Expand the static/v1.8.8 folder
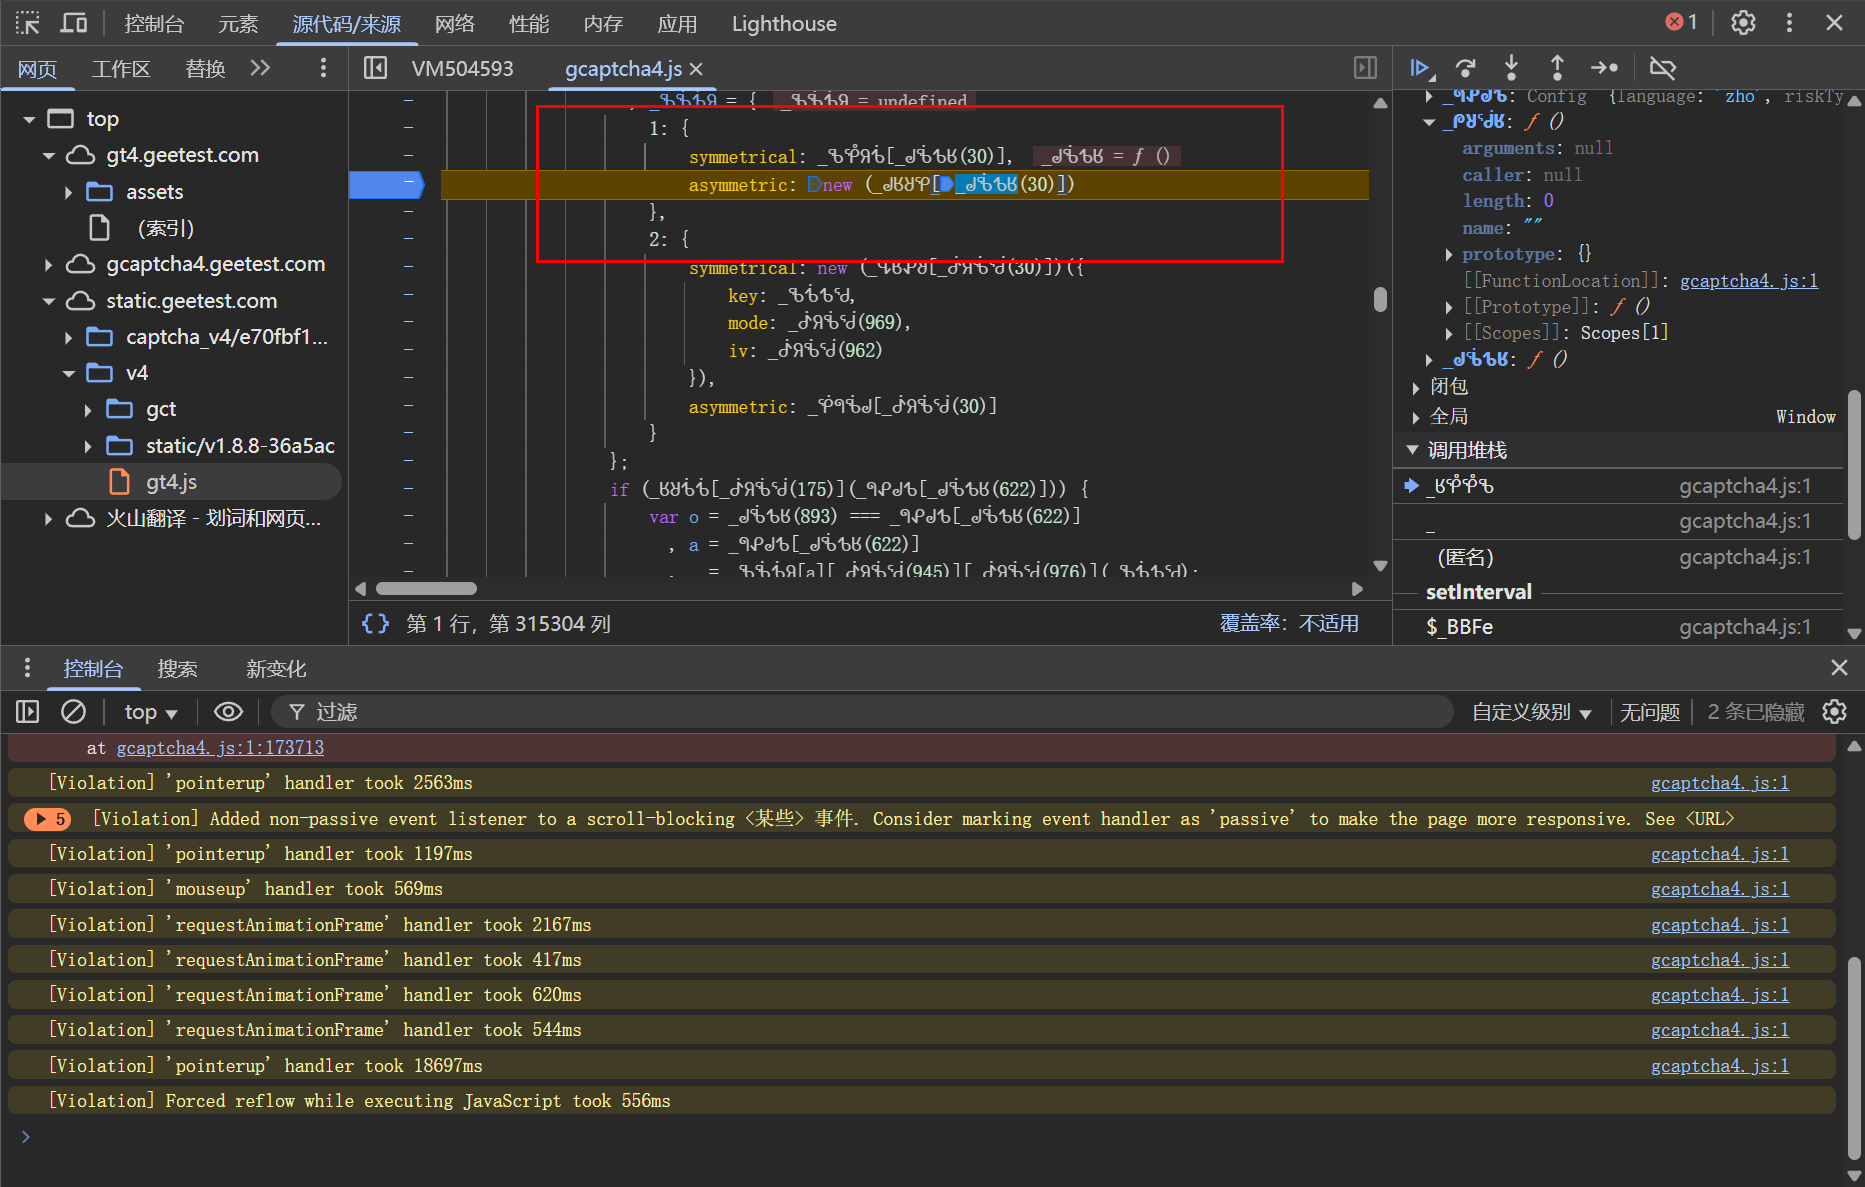Viewport: 1865px width, 1187px height. coord(88,446)
